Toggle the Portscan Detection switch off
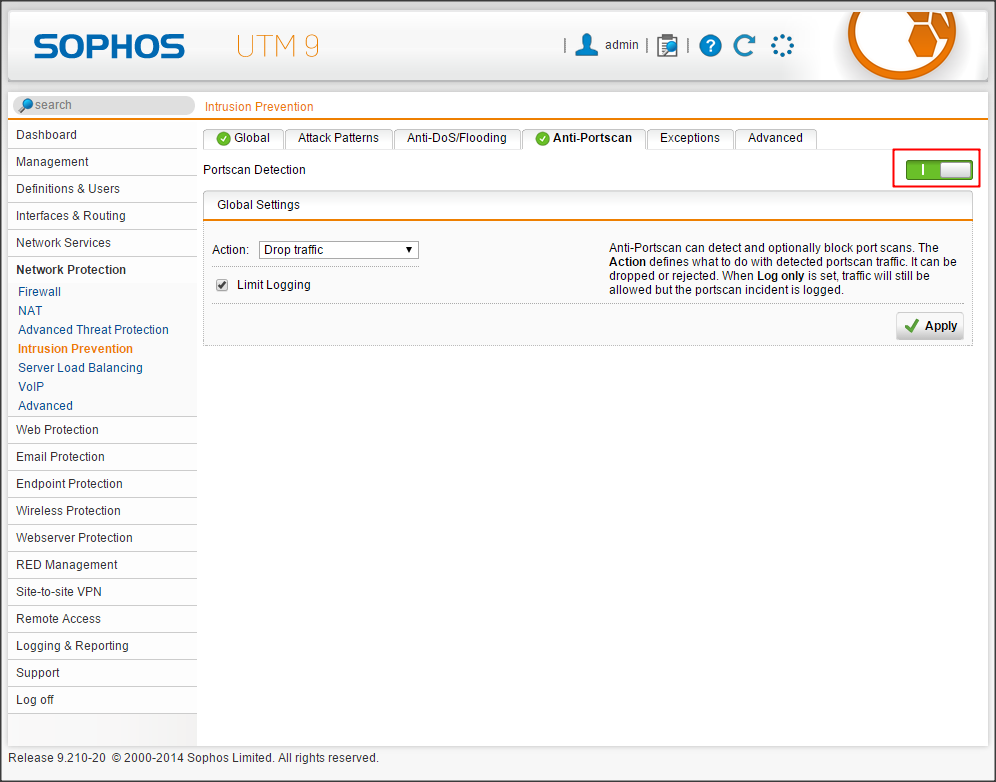The height and width of the screenshot is (782, 996). [x=939, y=170]
